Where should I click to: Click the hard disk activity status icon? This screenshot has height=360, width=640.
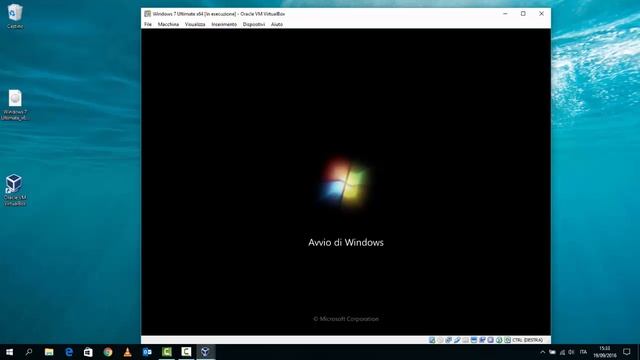432,340
